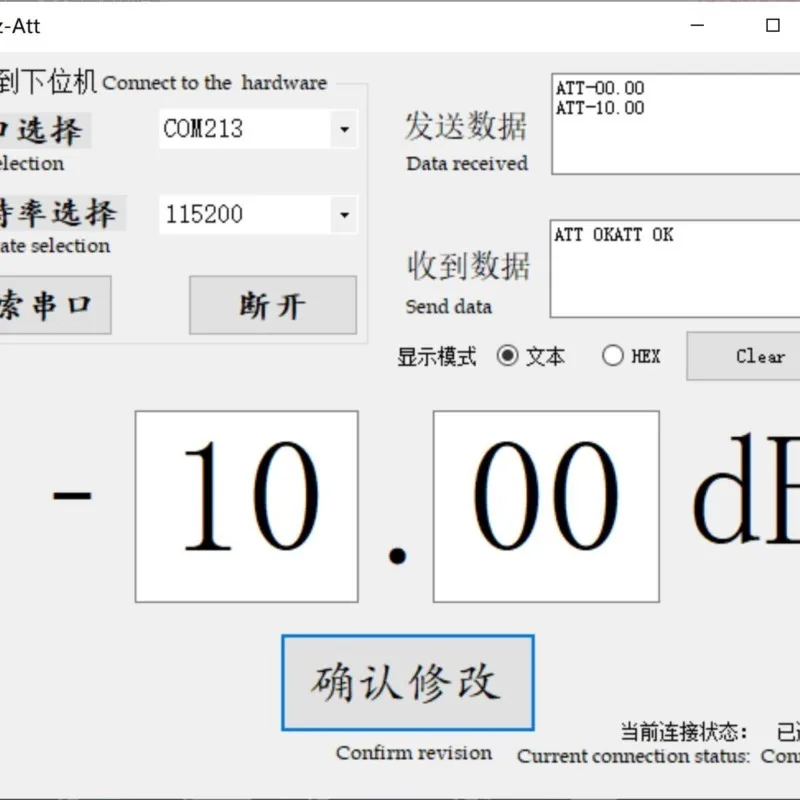Viewport: 800px width, 800px height.
Task: Click the sent data box with ATT-00.00
Action: 676,124
